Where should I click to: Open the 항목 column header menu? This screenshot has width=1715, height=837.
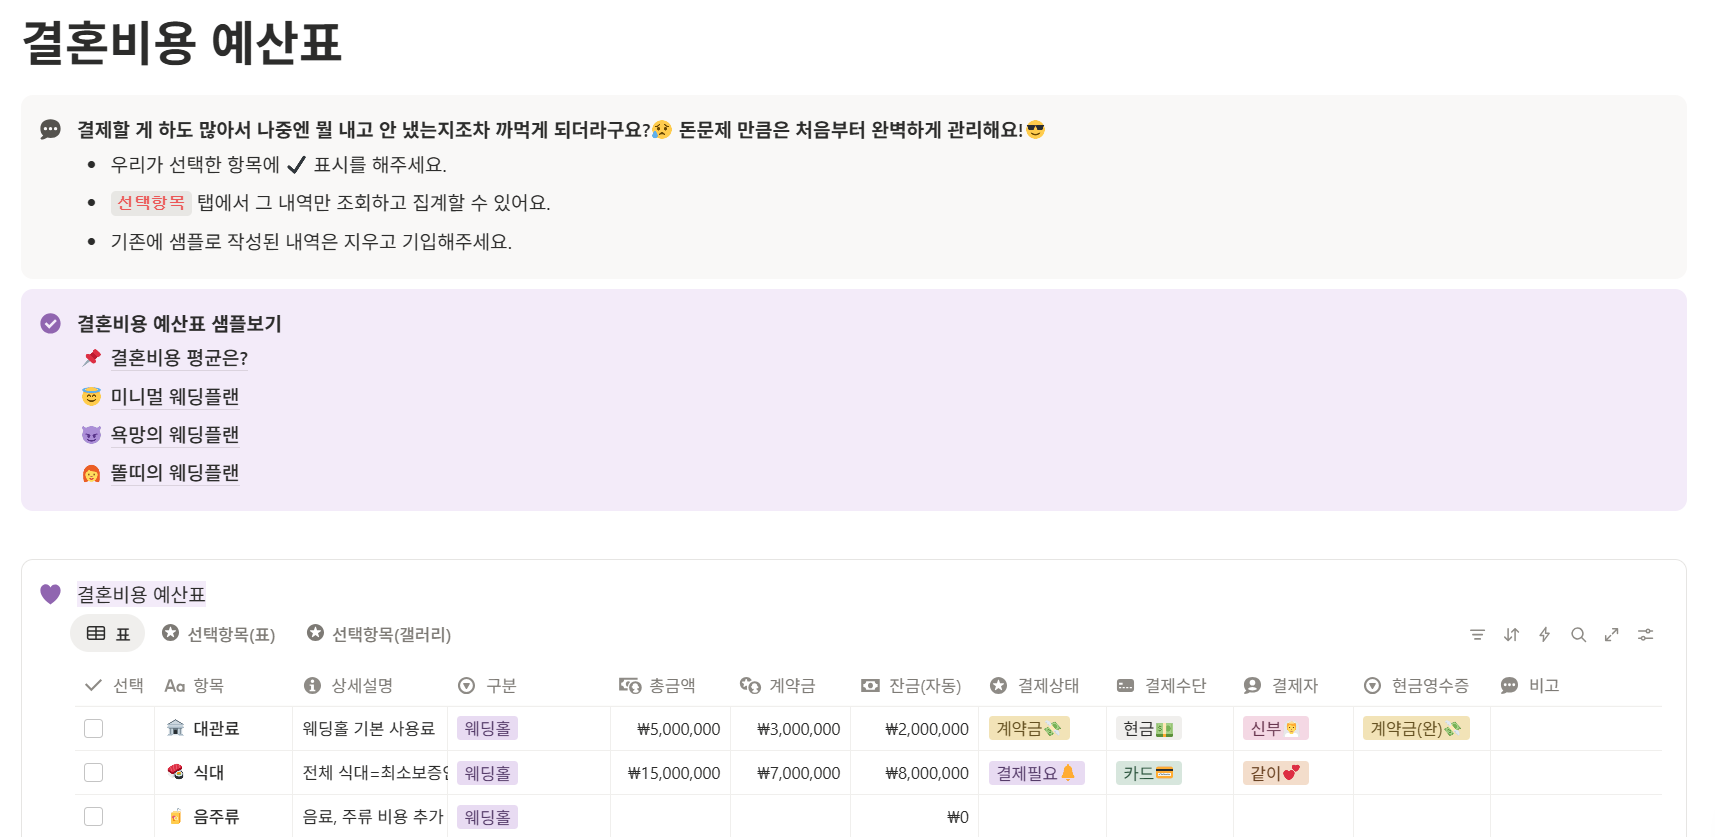[x=224, y=685]
